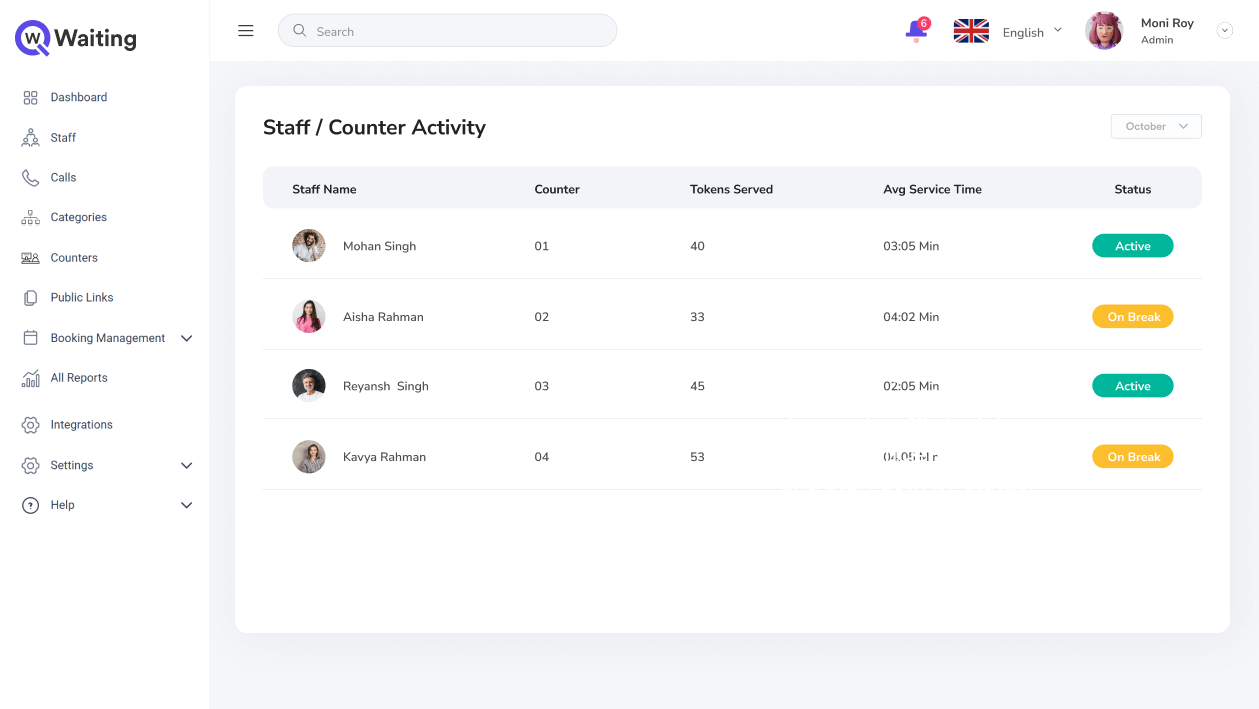This screenshot has height=709, width=1259.
Task: Open the Staff menu item
Action: [63, 138]
